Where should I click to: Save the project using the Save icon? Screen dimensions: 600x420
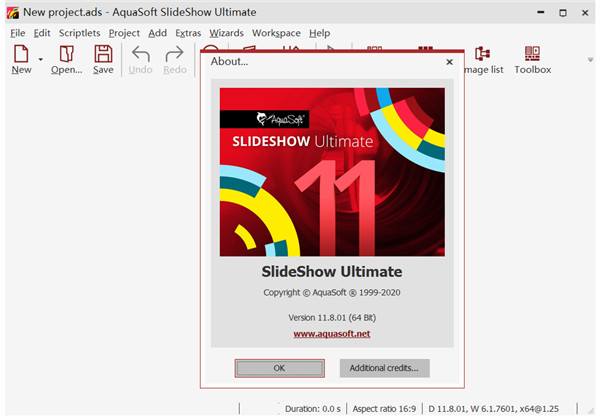tap(103, 59)
